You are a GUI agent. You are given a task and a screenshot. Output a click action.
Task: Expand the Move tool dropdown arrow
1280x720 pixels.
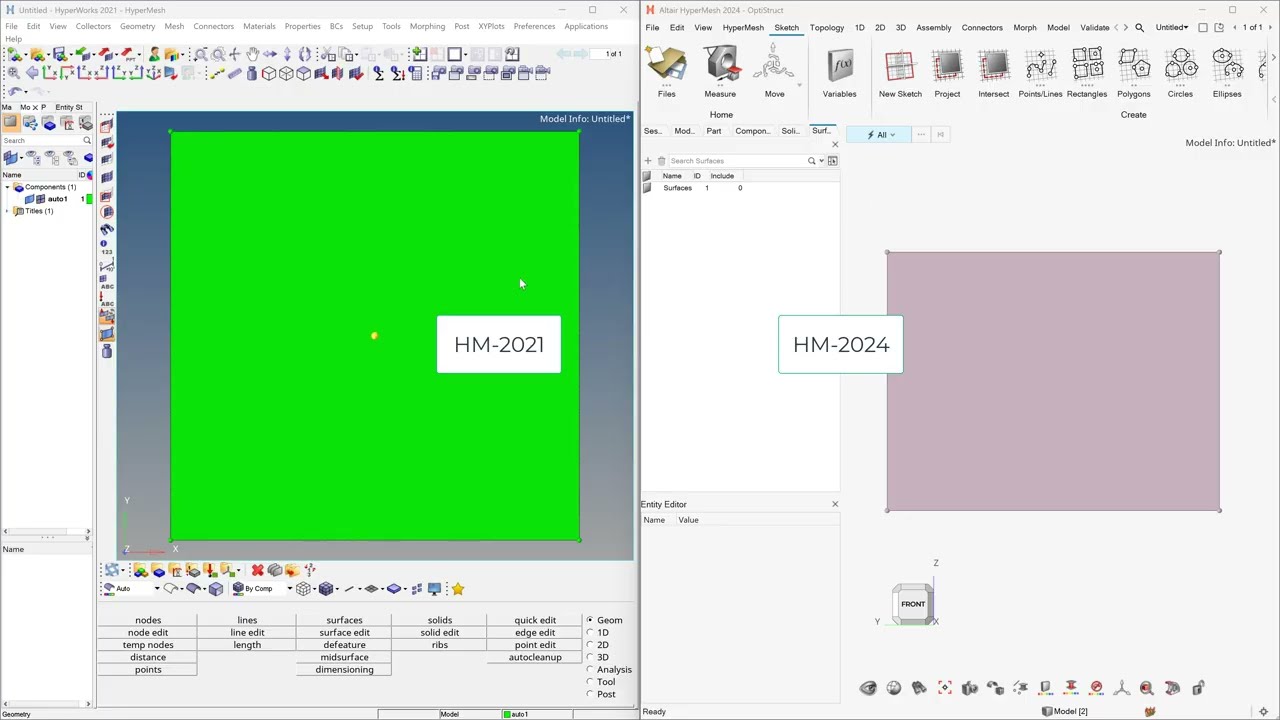tap(799, 85)
